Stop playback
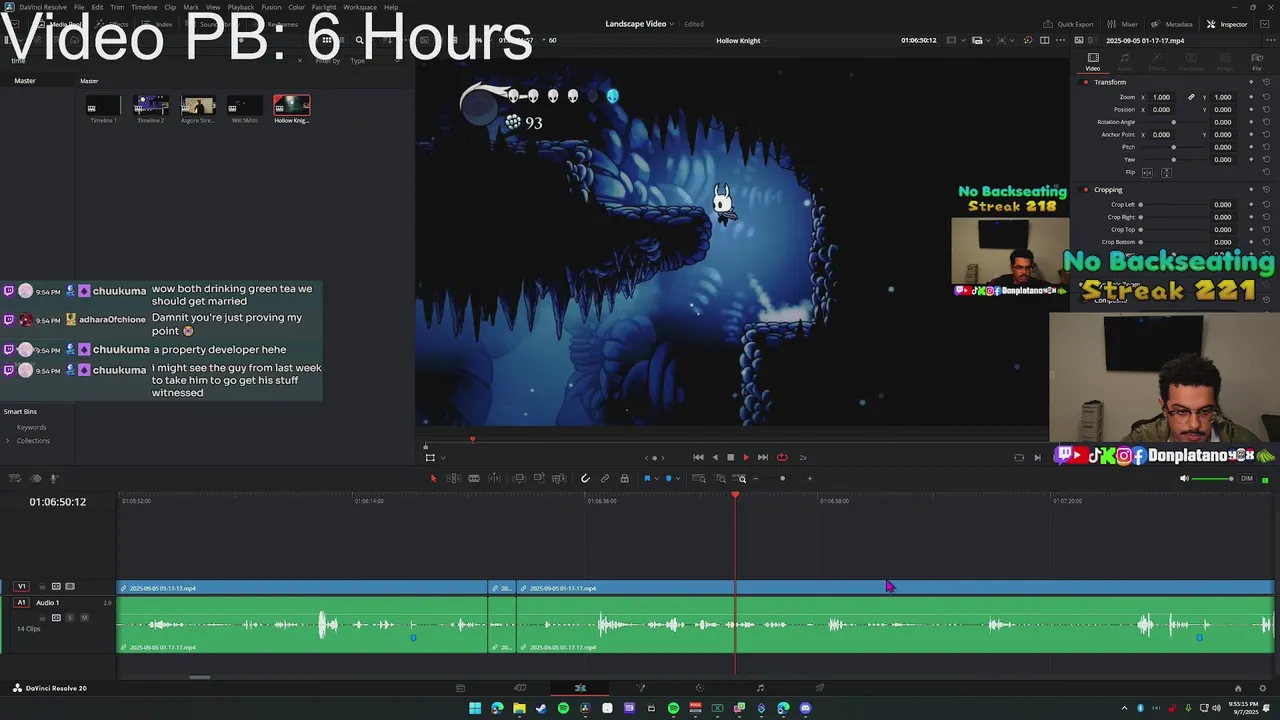This screenshot has width=1280, height=720. click(730, 457)
